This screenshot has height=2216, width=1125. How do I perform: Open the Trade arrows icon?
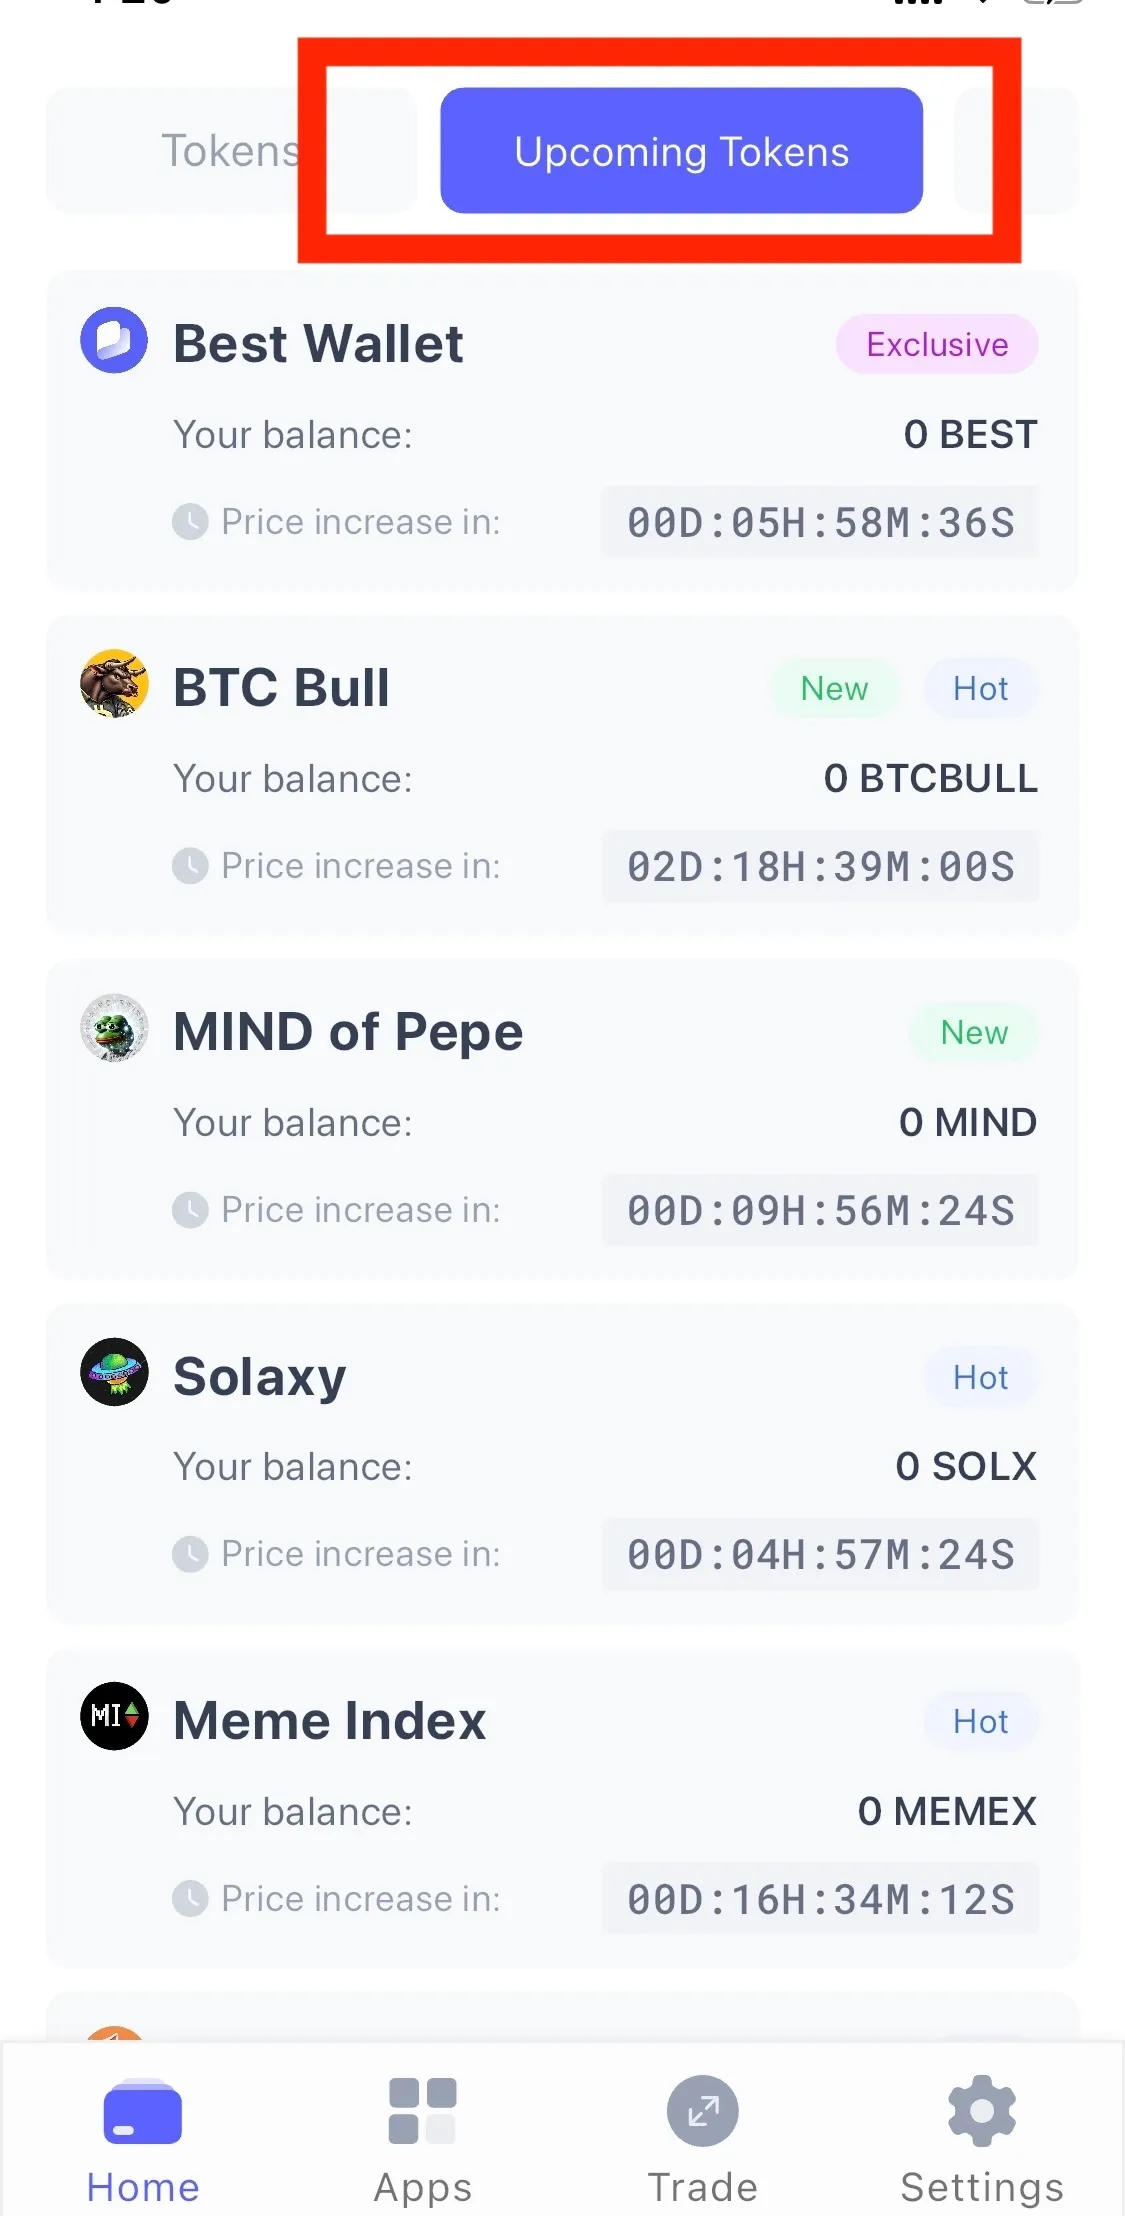click(x=703, y=2111)
